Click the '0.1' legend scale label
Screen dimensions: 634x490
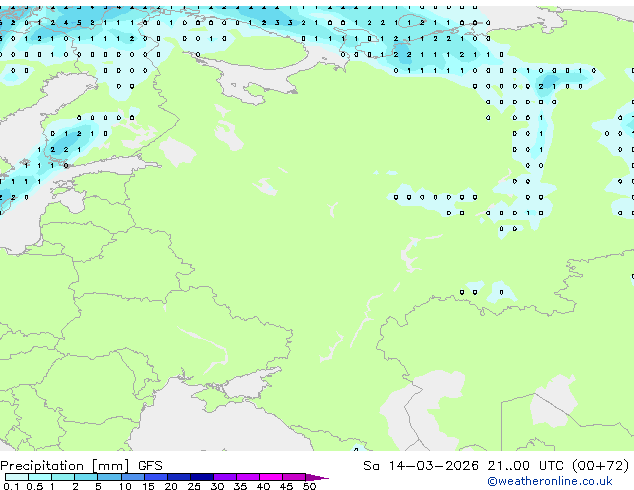click(x=11, y=486)
